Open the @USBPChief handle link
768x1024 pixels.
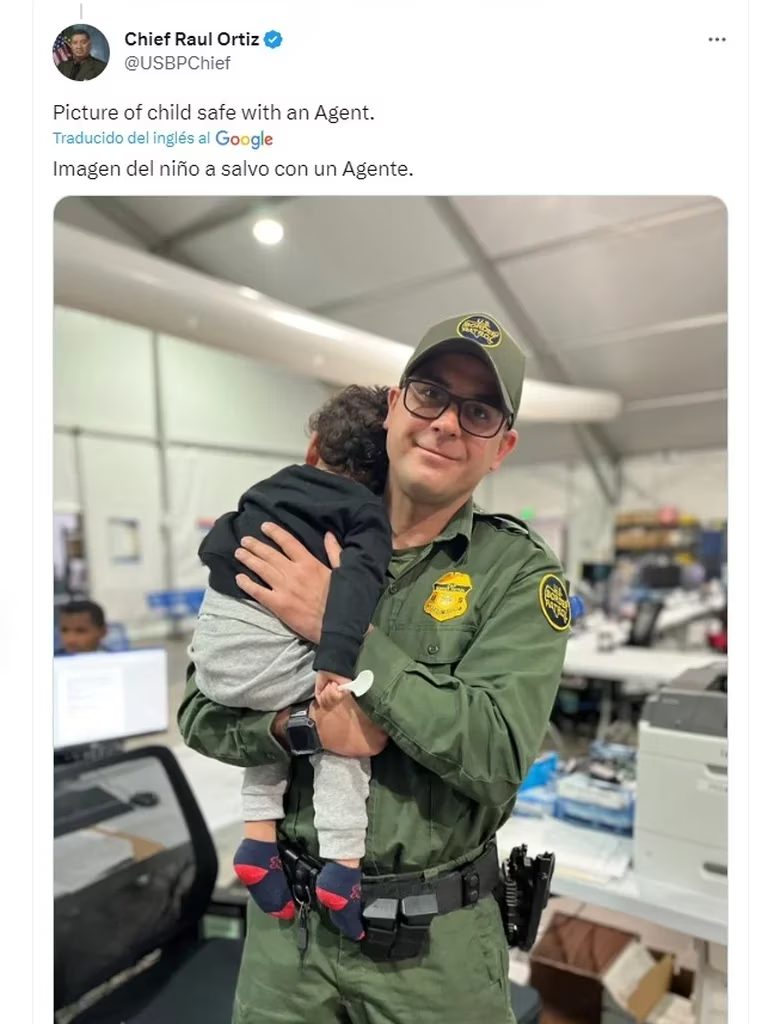(x=177, y=63)
